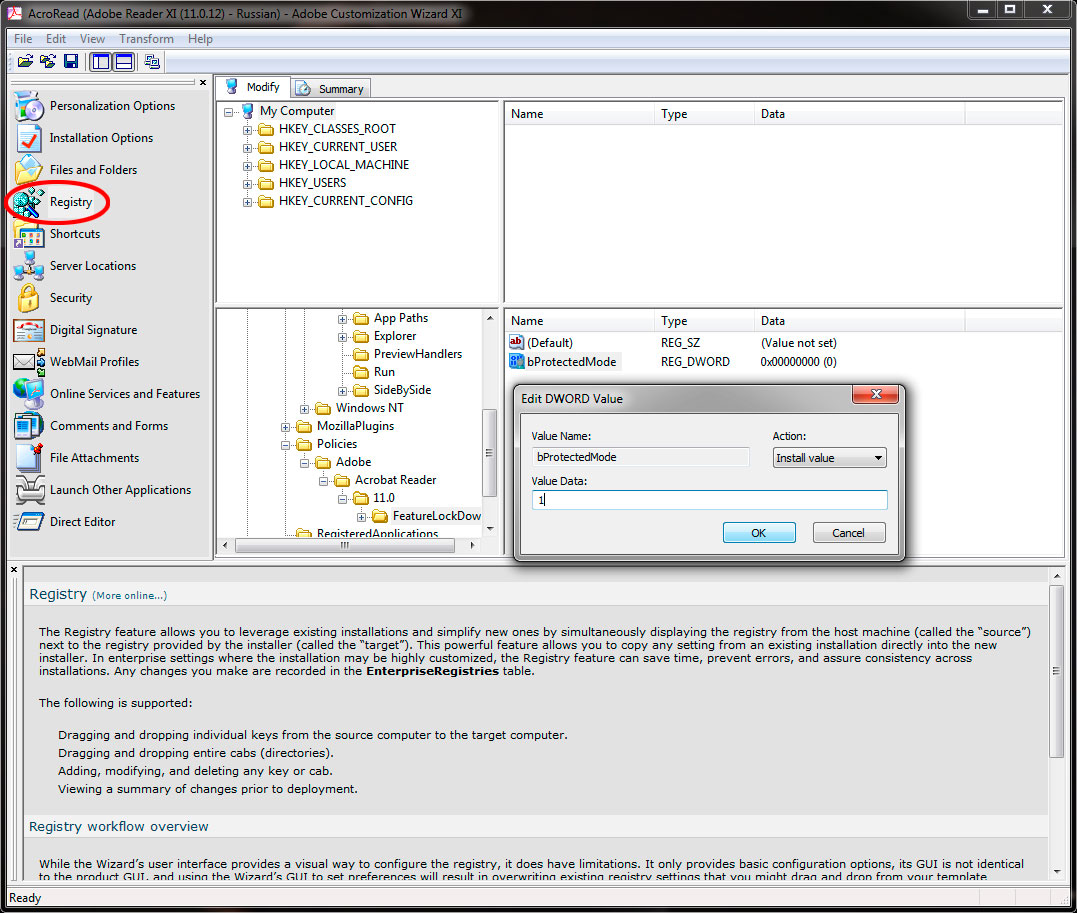Open the Direct Editor sidebar icon
1077x913 pixels.
(29, 522)
